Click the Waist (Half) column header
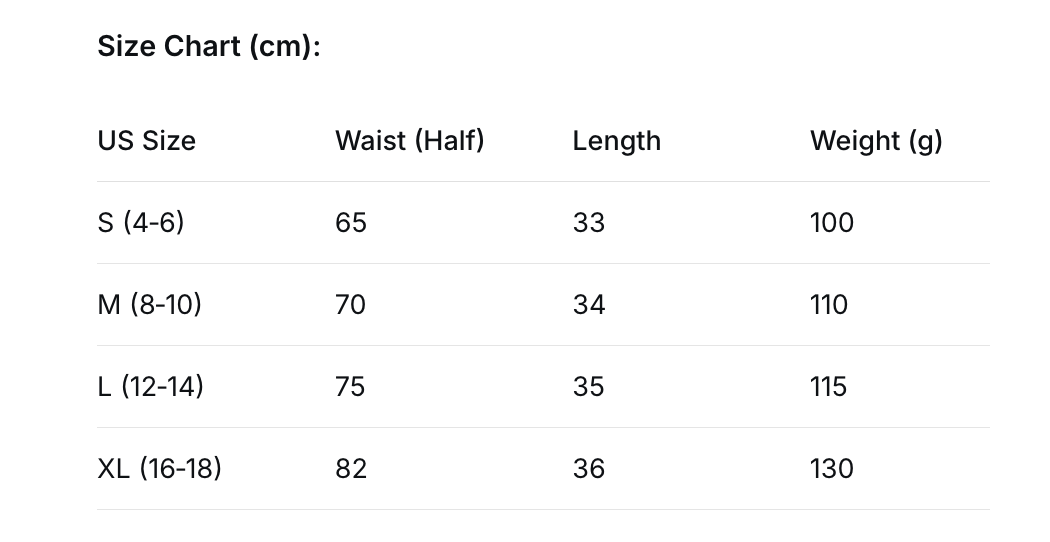This screenshot has height=542, width=1050. point(410,141)
